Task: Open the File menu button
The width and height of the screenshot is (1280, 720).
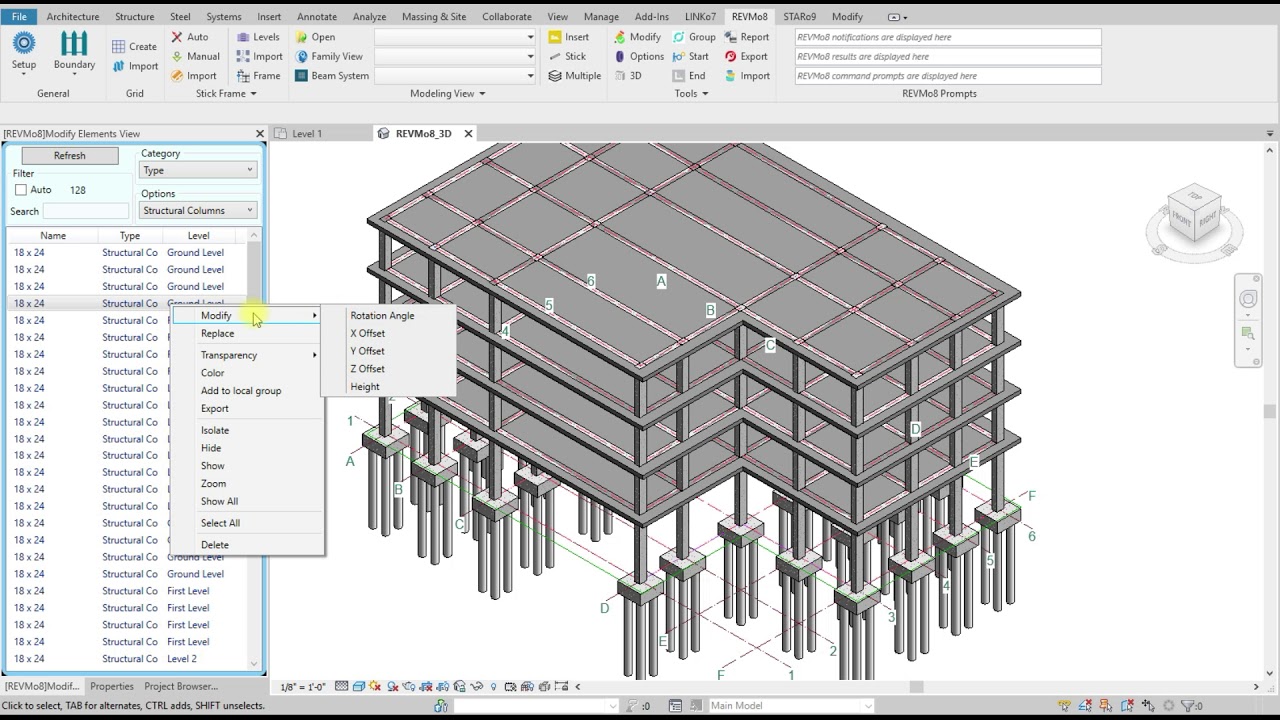Action: [x=19, y=17]
